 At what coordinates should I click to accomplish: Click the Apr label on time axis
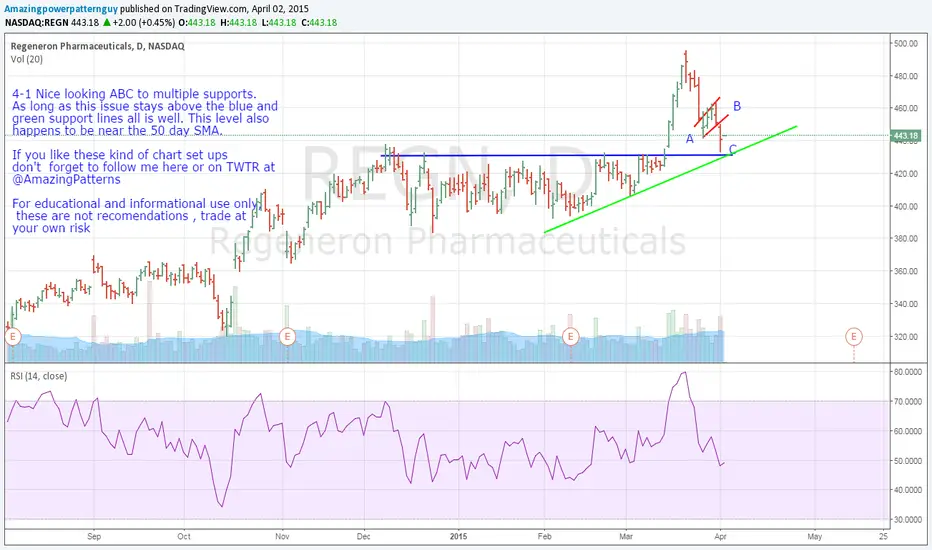(x=720, y=536)
